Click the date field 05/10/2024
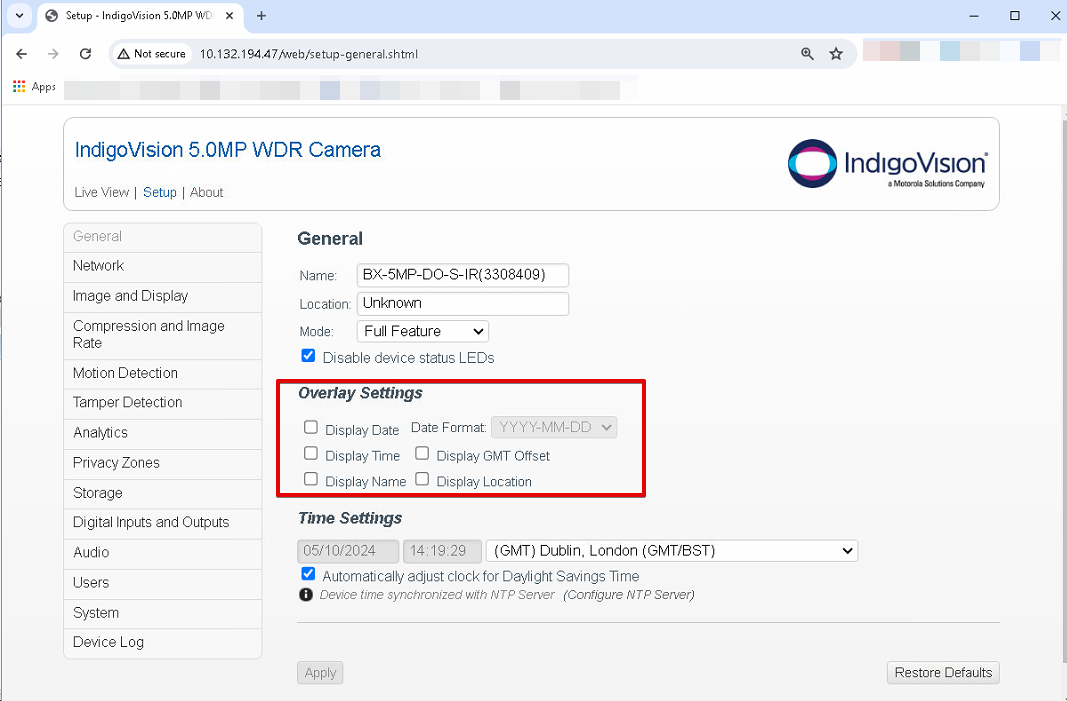 pyautogui.click(x=348, y=551)
